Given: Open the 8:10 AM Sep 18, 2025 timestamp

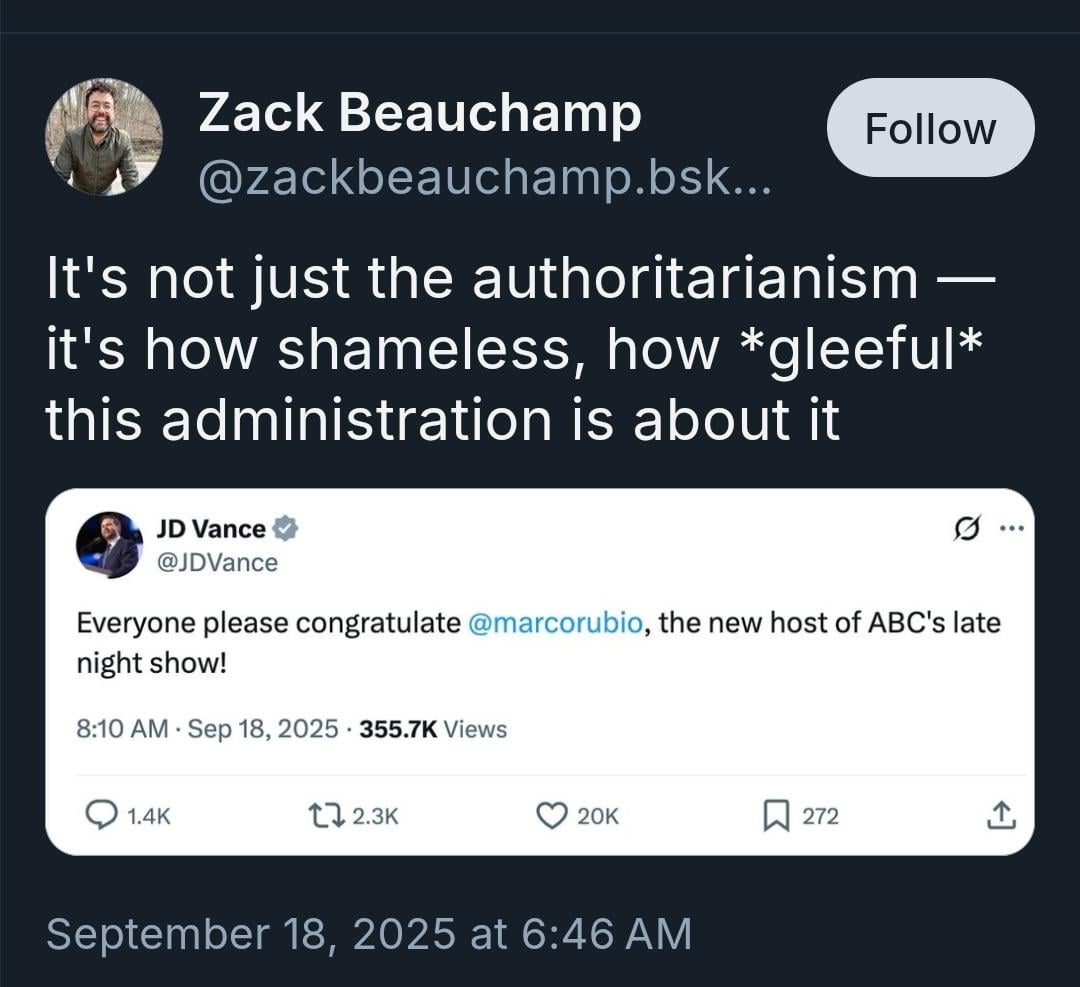Looking at the screenshot, I should tap(207, 729).
